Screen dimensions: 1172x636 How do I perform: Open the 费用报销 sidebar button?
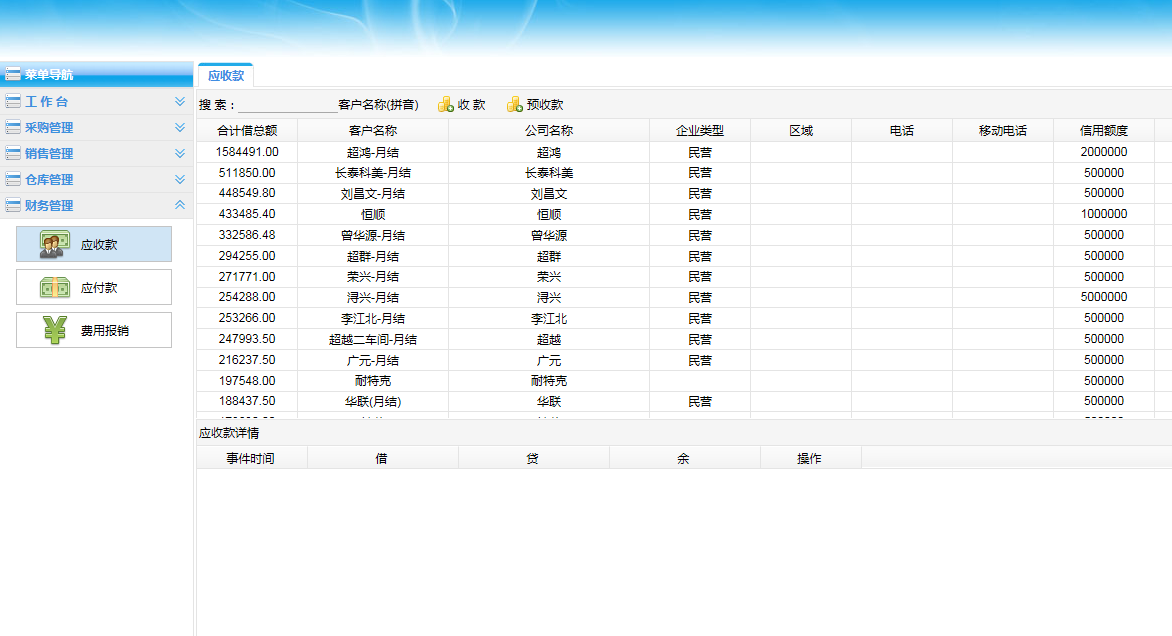pyautogui.click(x=94, y=330)
